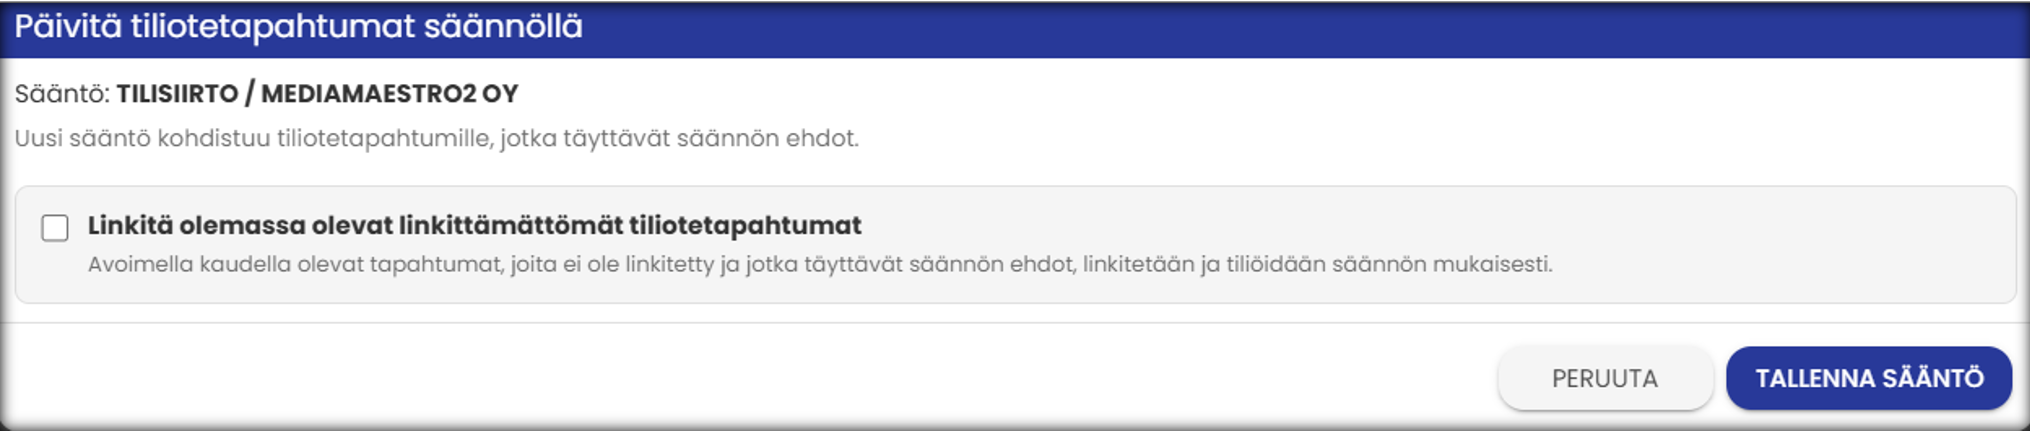This screenshot has width=2030, height=431.
Task: Click the blue dialog header bar
Action: click(1015, 28)
